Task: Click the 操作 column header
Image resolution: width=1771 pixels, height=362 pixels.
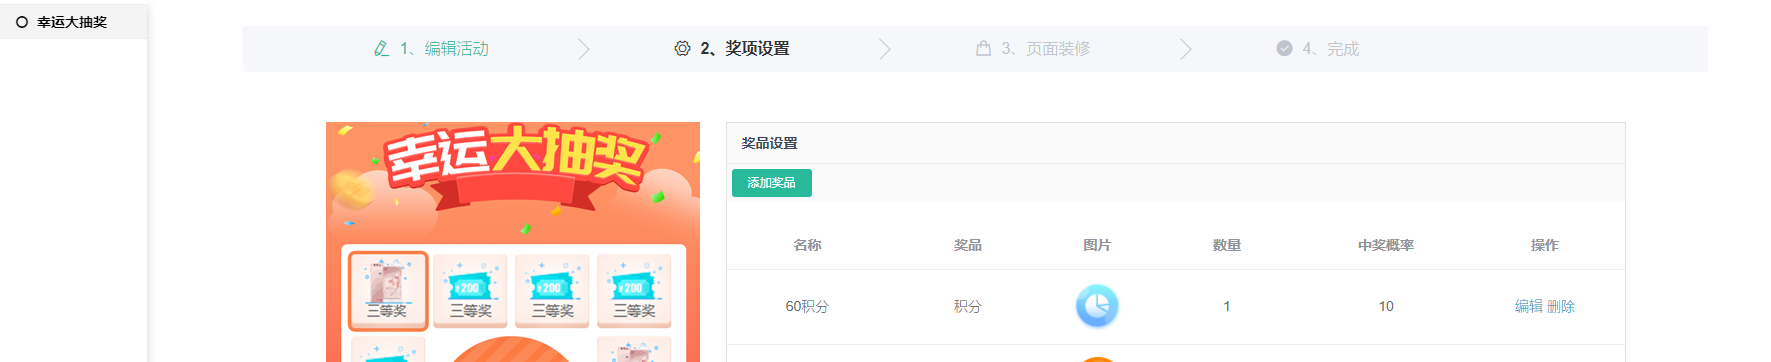Action: click(x=1545, y=245)
